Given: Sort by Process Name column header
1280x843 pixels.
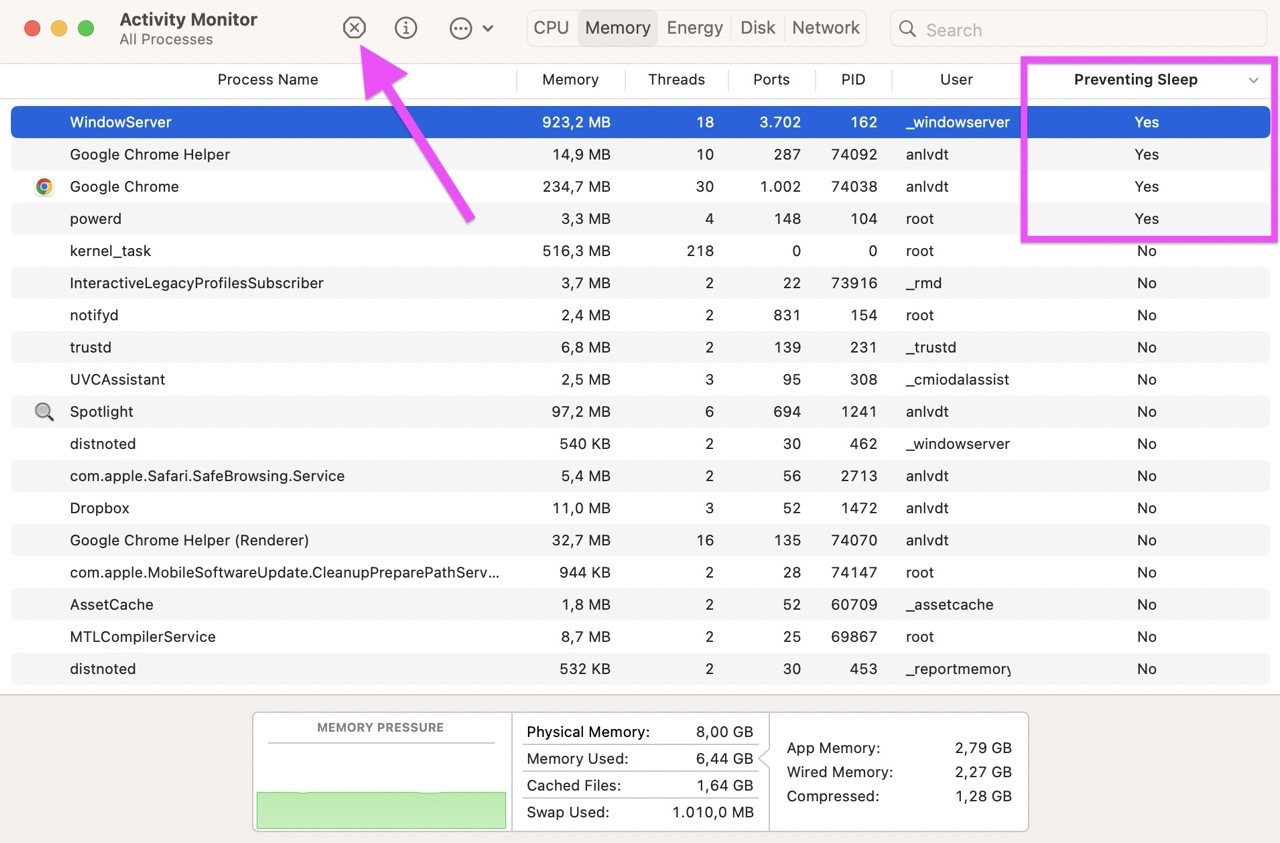Looking at the screenshot, I should (x=268, y=80).
